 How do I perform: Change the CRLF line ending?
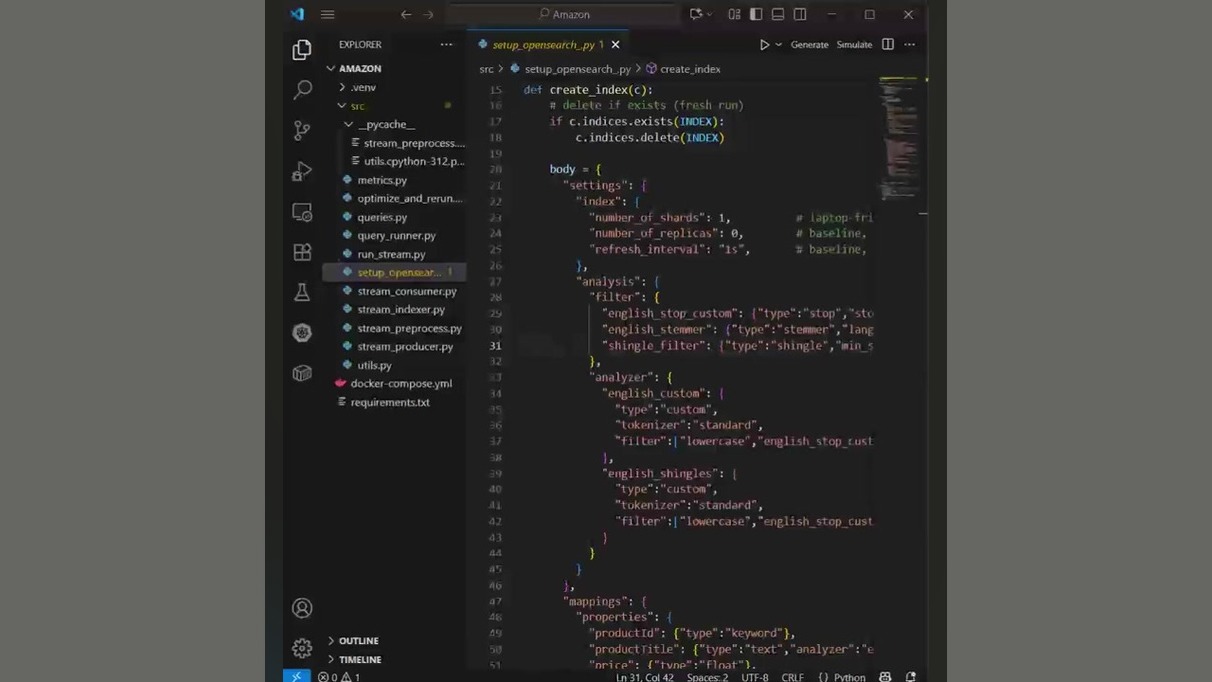pyautogui.click(x=793, y=676)
